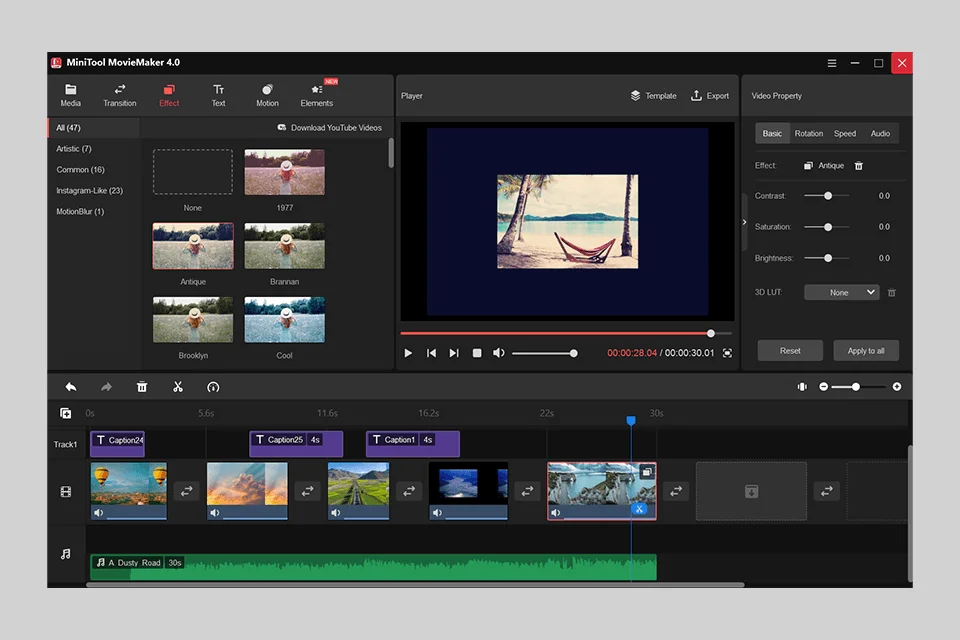This screenshot has width=960, height=640.
Task: Switch to Rotation property tab
Action: [x=809, y=134]
